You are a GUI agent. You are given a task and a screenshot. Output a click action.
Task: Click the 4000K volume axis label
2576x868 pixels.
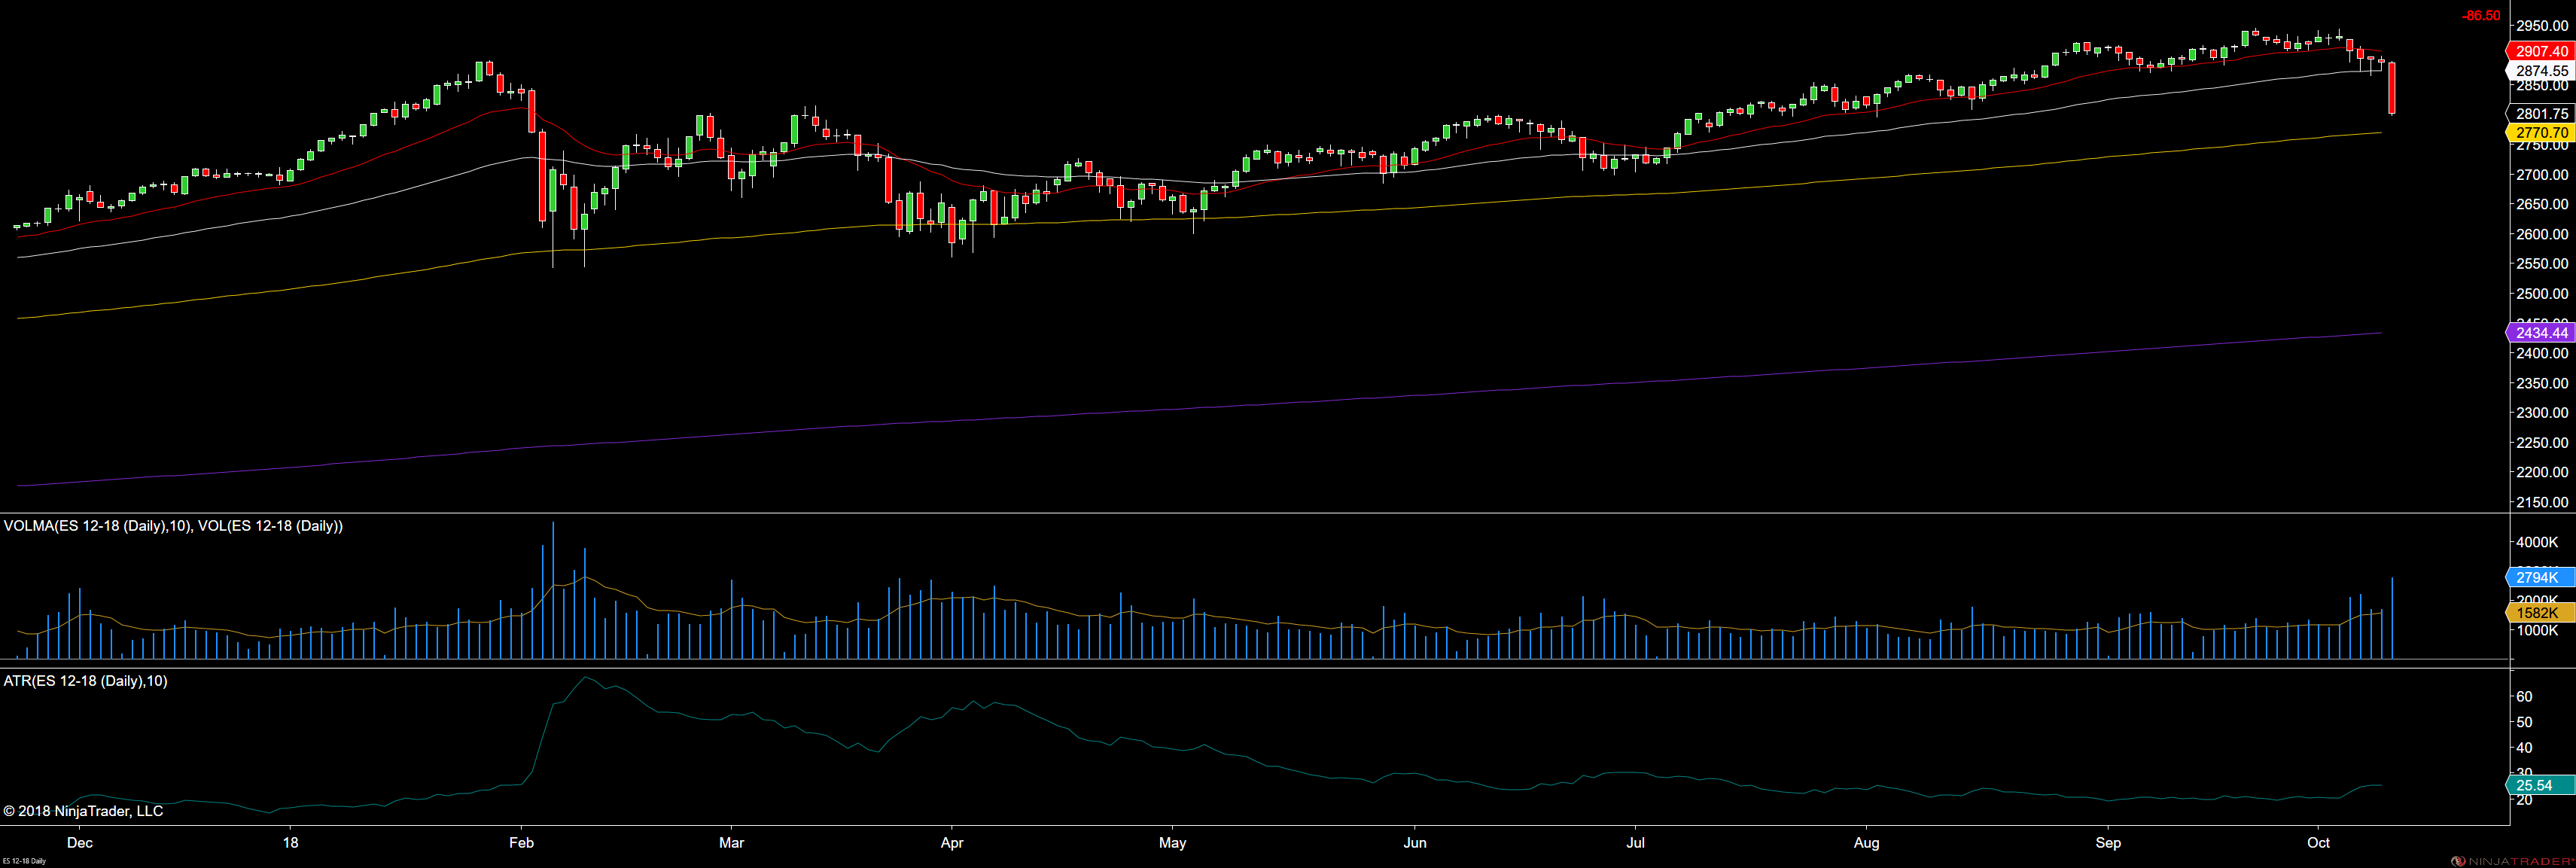point(2537,542)
